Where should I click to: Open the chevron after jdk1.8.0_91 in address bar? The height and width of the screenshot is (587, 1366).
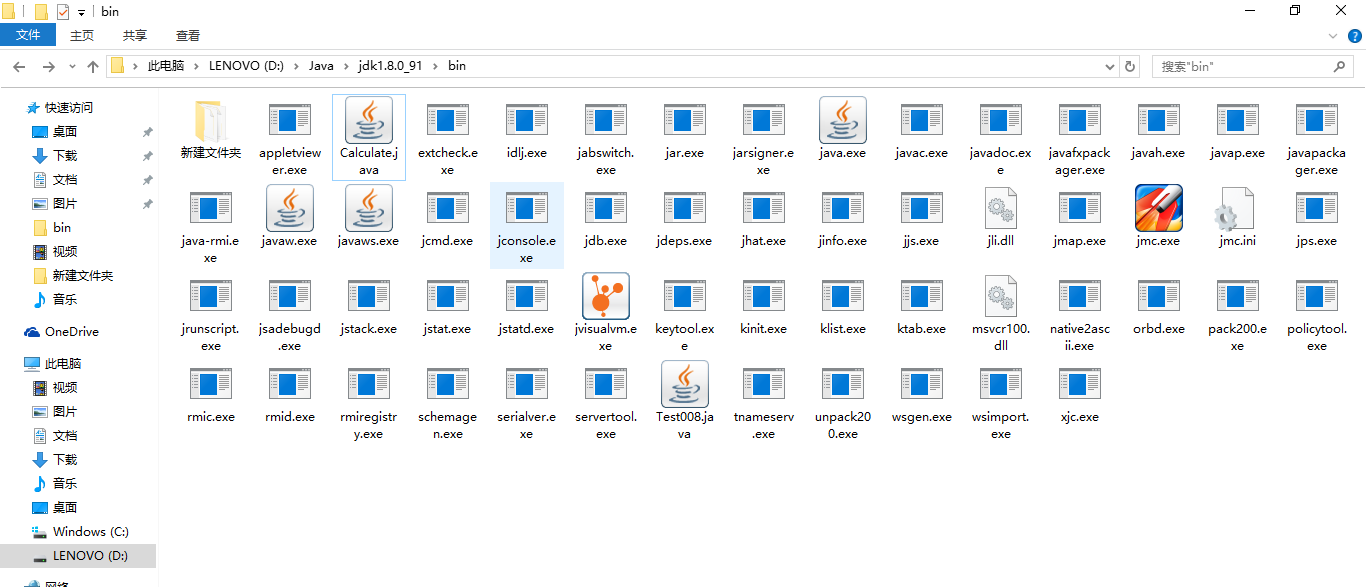435,66
